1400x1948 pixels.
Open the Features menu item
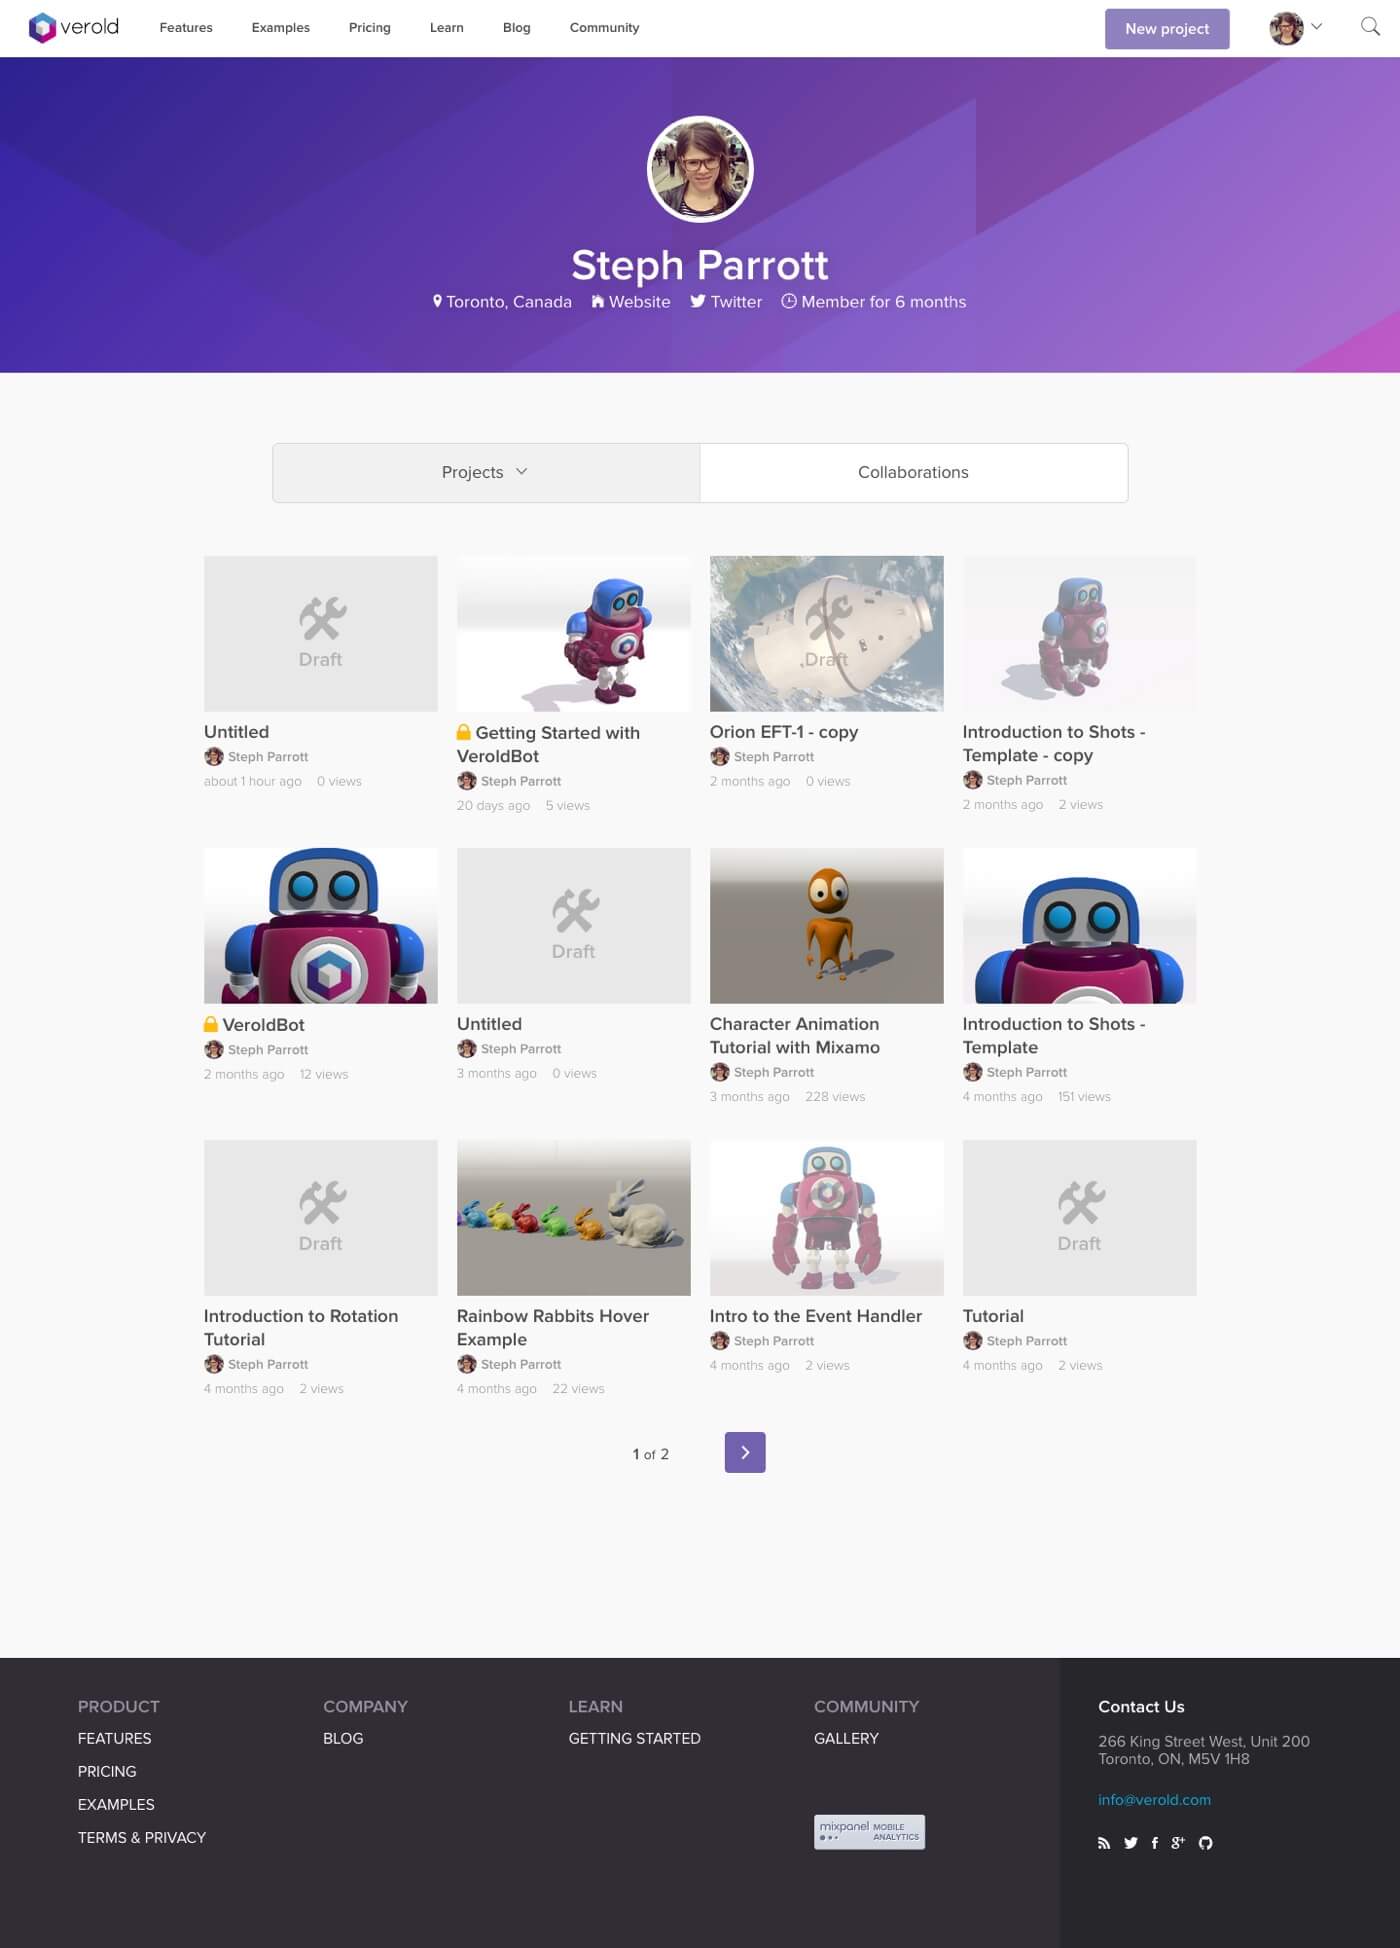pos(186,28)
